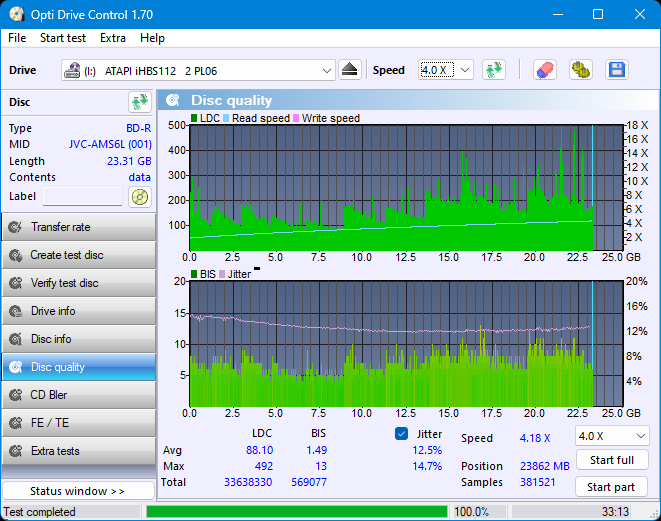Click the Read speed legend swatch

tap(226, 118)
